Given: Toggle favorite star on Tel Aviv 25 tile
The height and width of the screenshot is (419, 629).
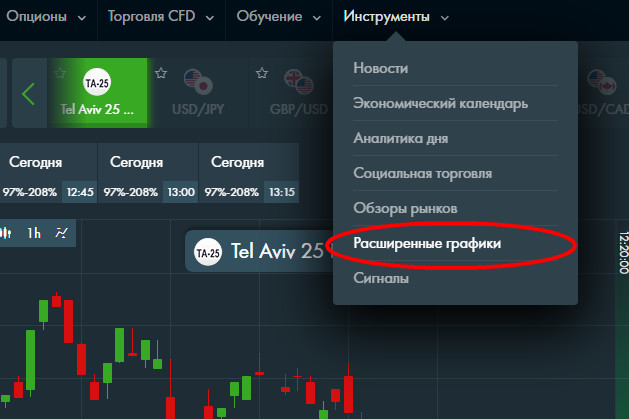Looking at the screenshot, I should coord(60,73).
